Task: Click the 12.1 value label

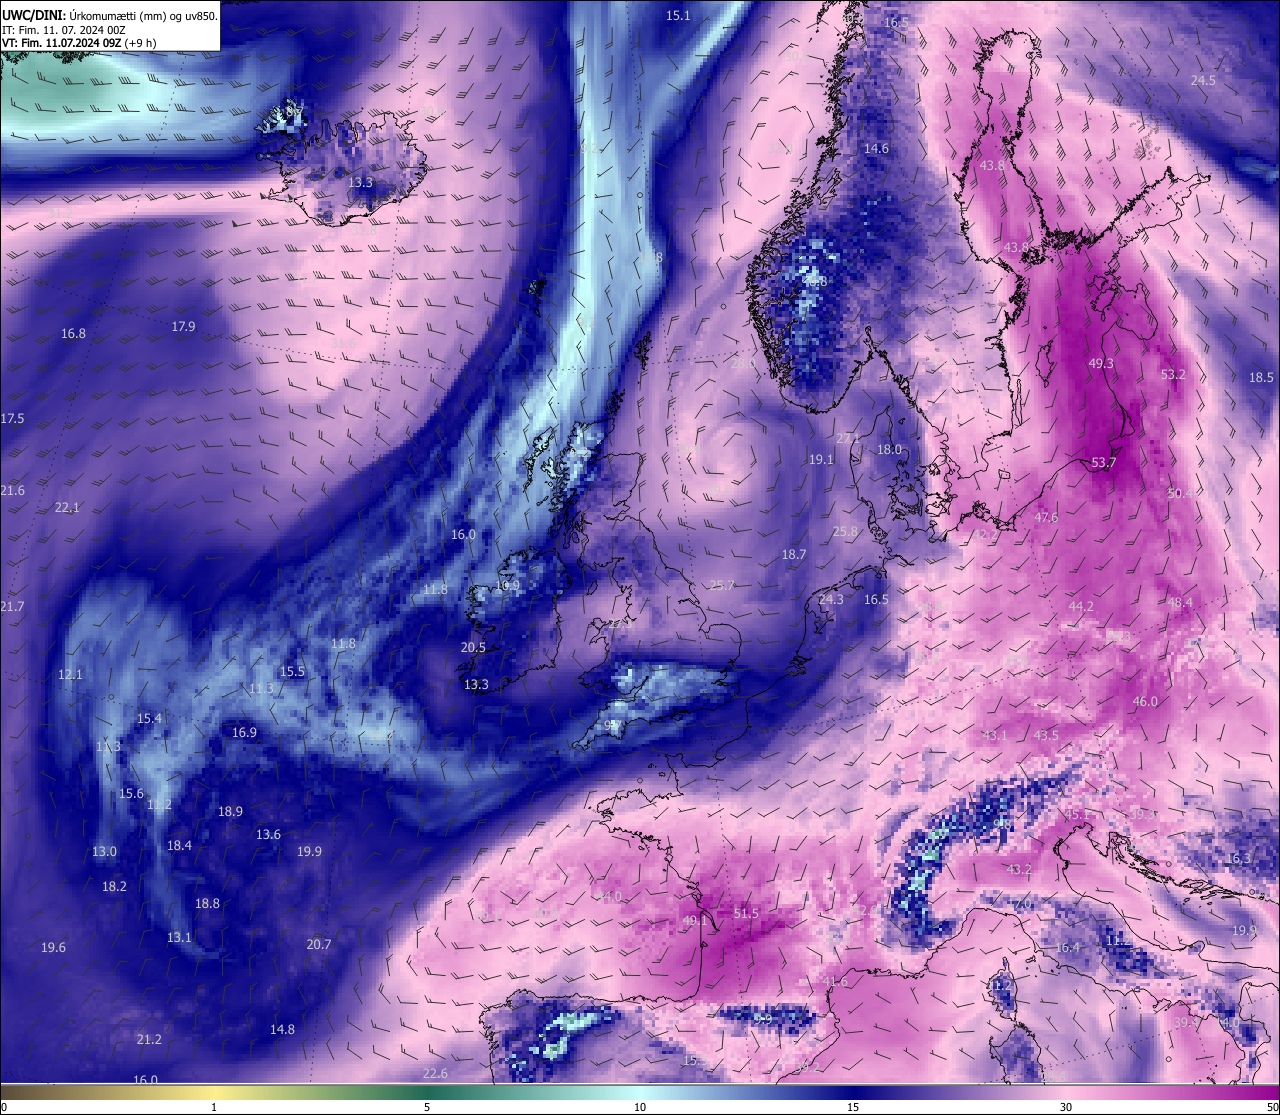Action: (x=70, y=674)
